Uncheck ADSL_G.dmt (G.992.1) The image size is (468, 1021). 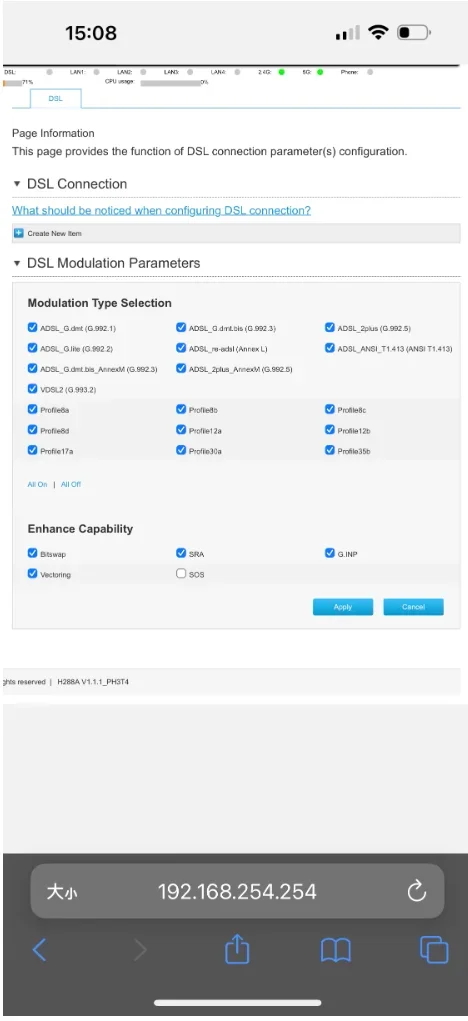coord(33,328)
